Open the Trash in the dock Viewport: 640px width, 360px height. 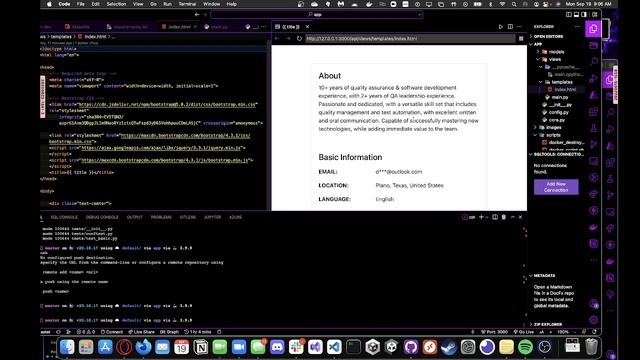(x=591, y=347)
